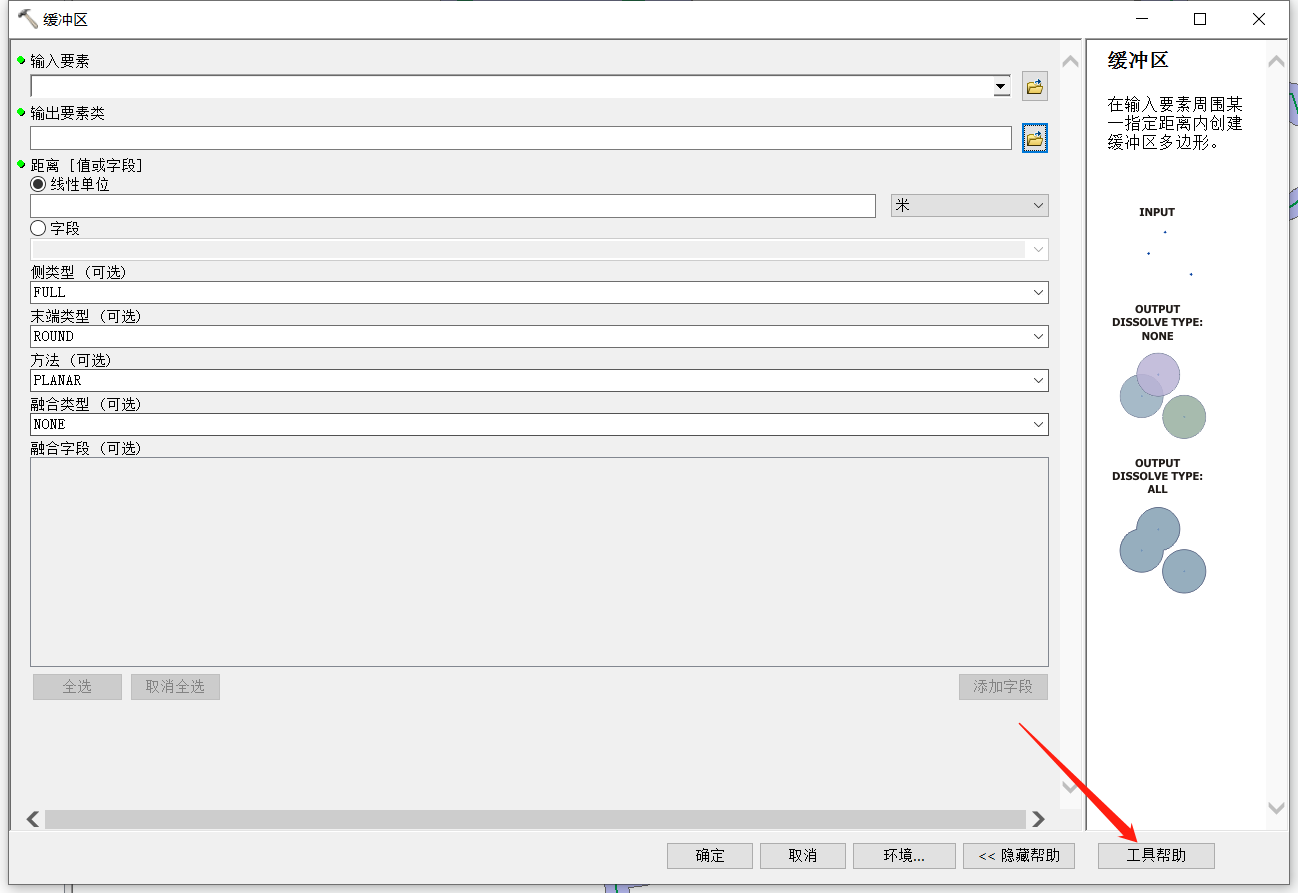Open the output feature class browse icon
Image resolution: width=1298 pixels, height=893 pixels.
pyautogui.click(x=1034, y=138)
